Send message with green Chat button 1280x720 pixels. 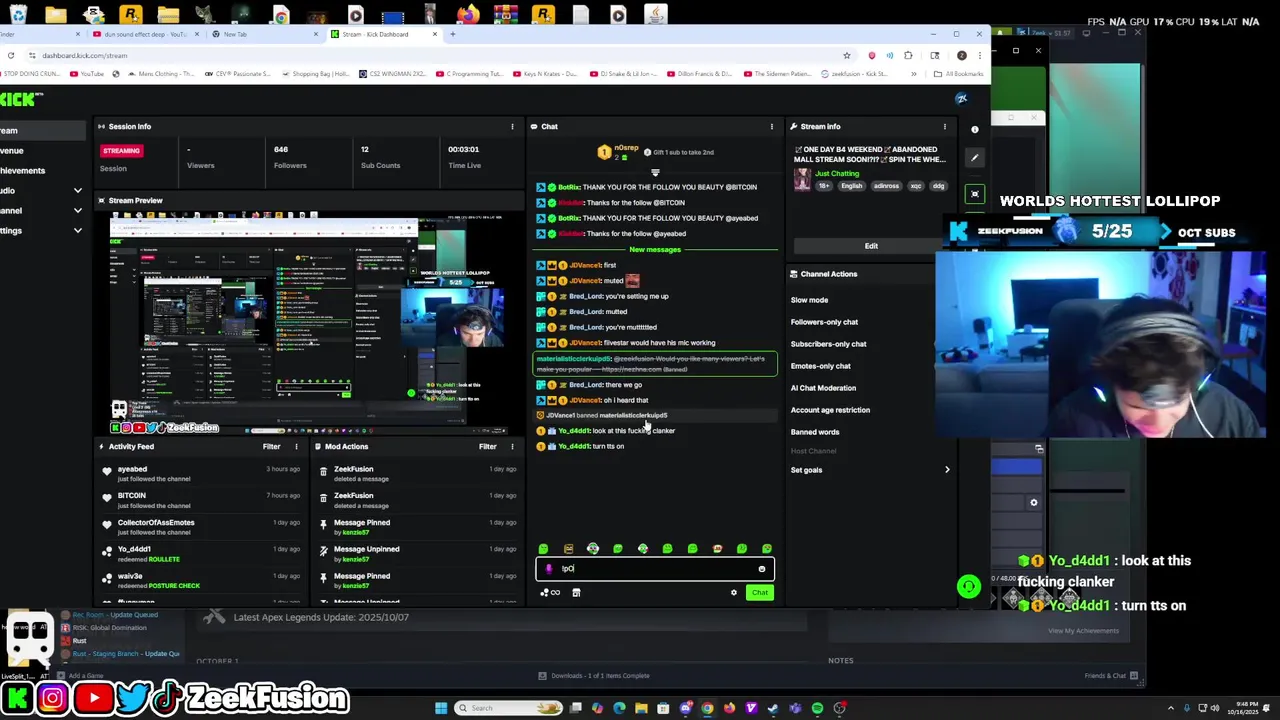[760, 593]
